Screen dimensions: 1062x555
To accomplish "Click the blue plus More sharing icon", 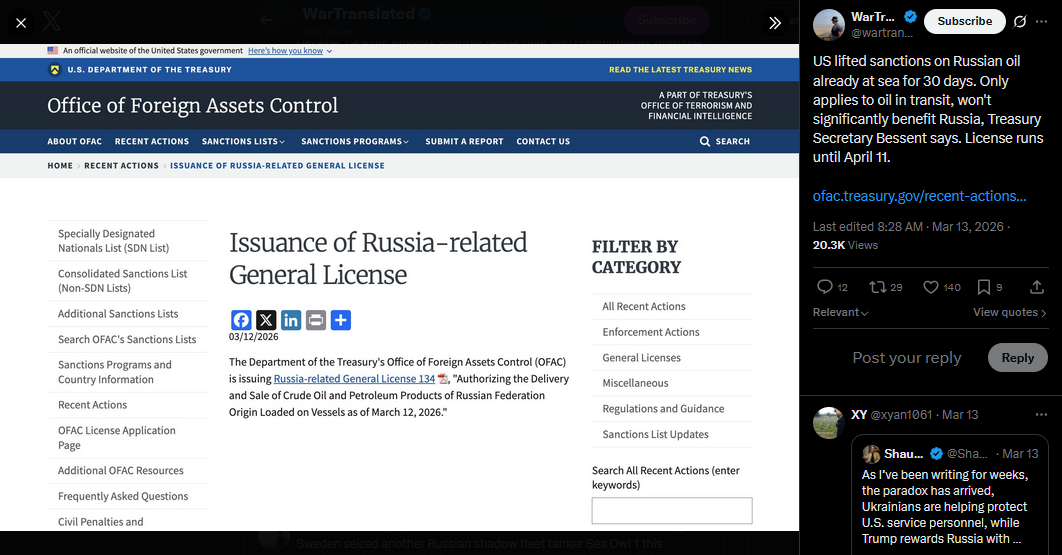I will coord(341,320).
